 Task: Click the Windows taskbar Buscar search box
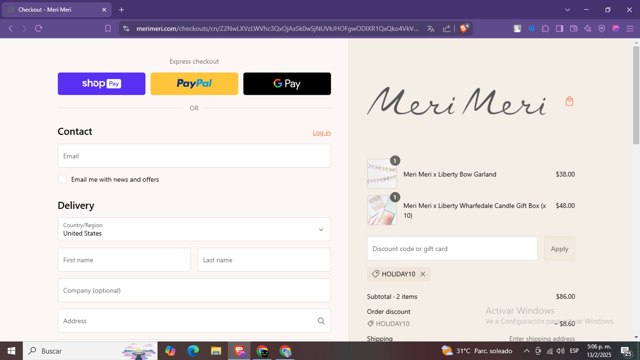click(91, 351)
